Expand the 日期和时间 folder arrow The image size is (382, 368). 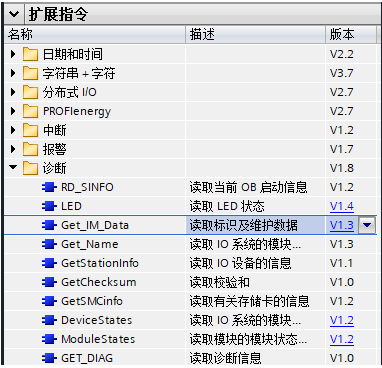pyautogui.click(x=13, y=54)
